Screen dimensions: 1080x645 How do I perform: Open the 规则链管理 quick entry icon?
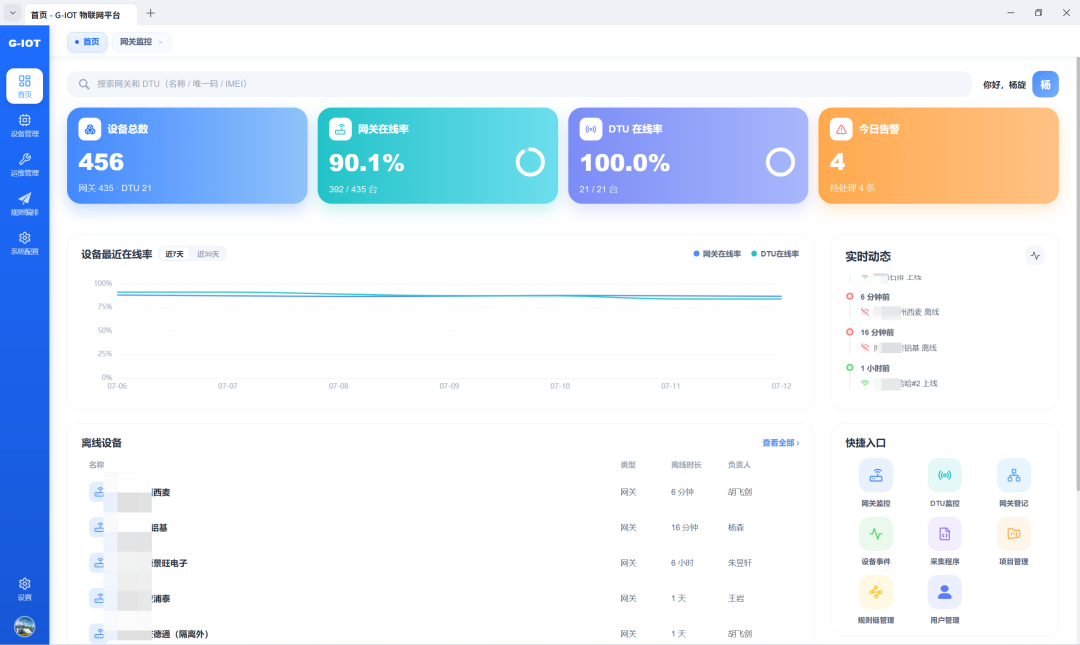tap(875, 592)
